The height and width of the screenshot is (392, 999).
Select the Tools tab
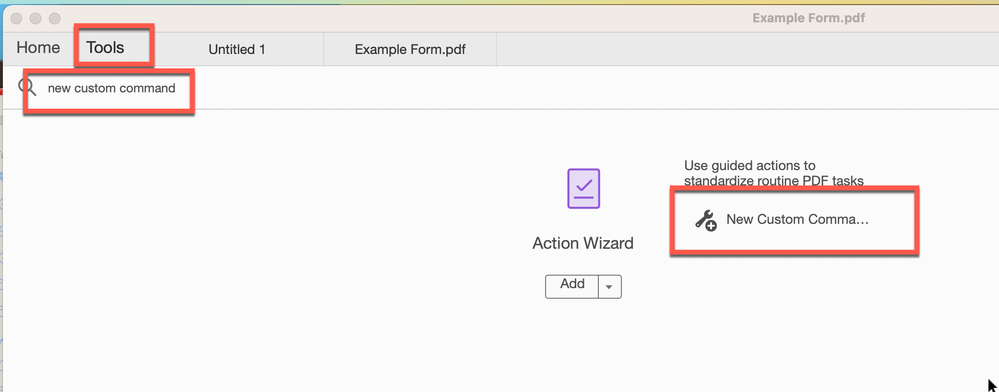point(105,48)
